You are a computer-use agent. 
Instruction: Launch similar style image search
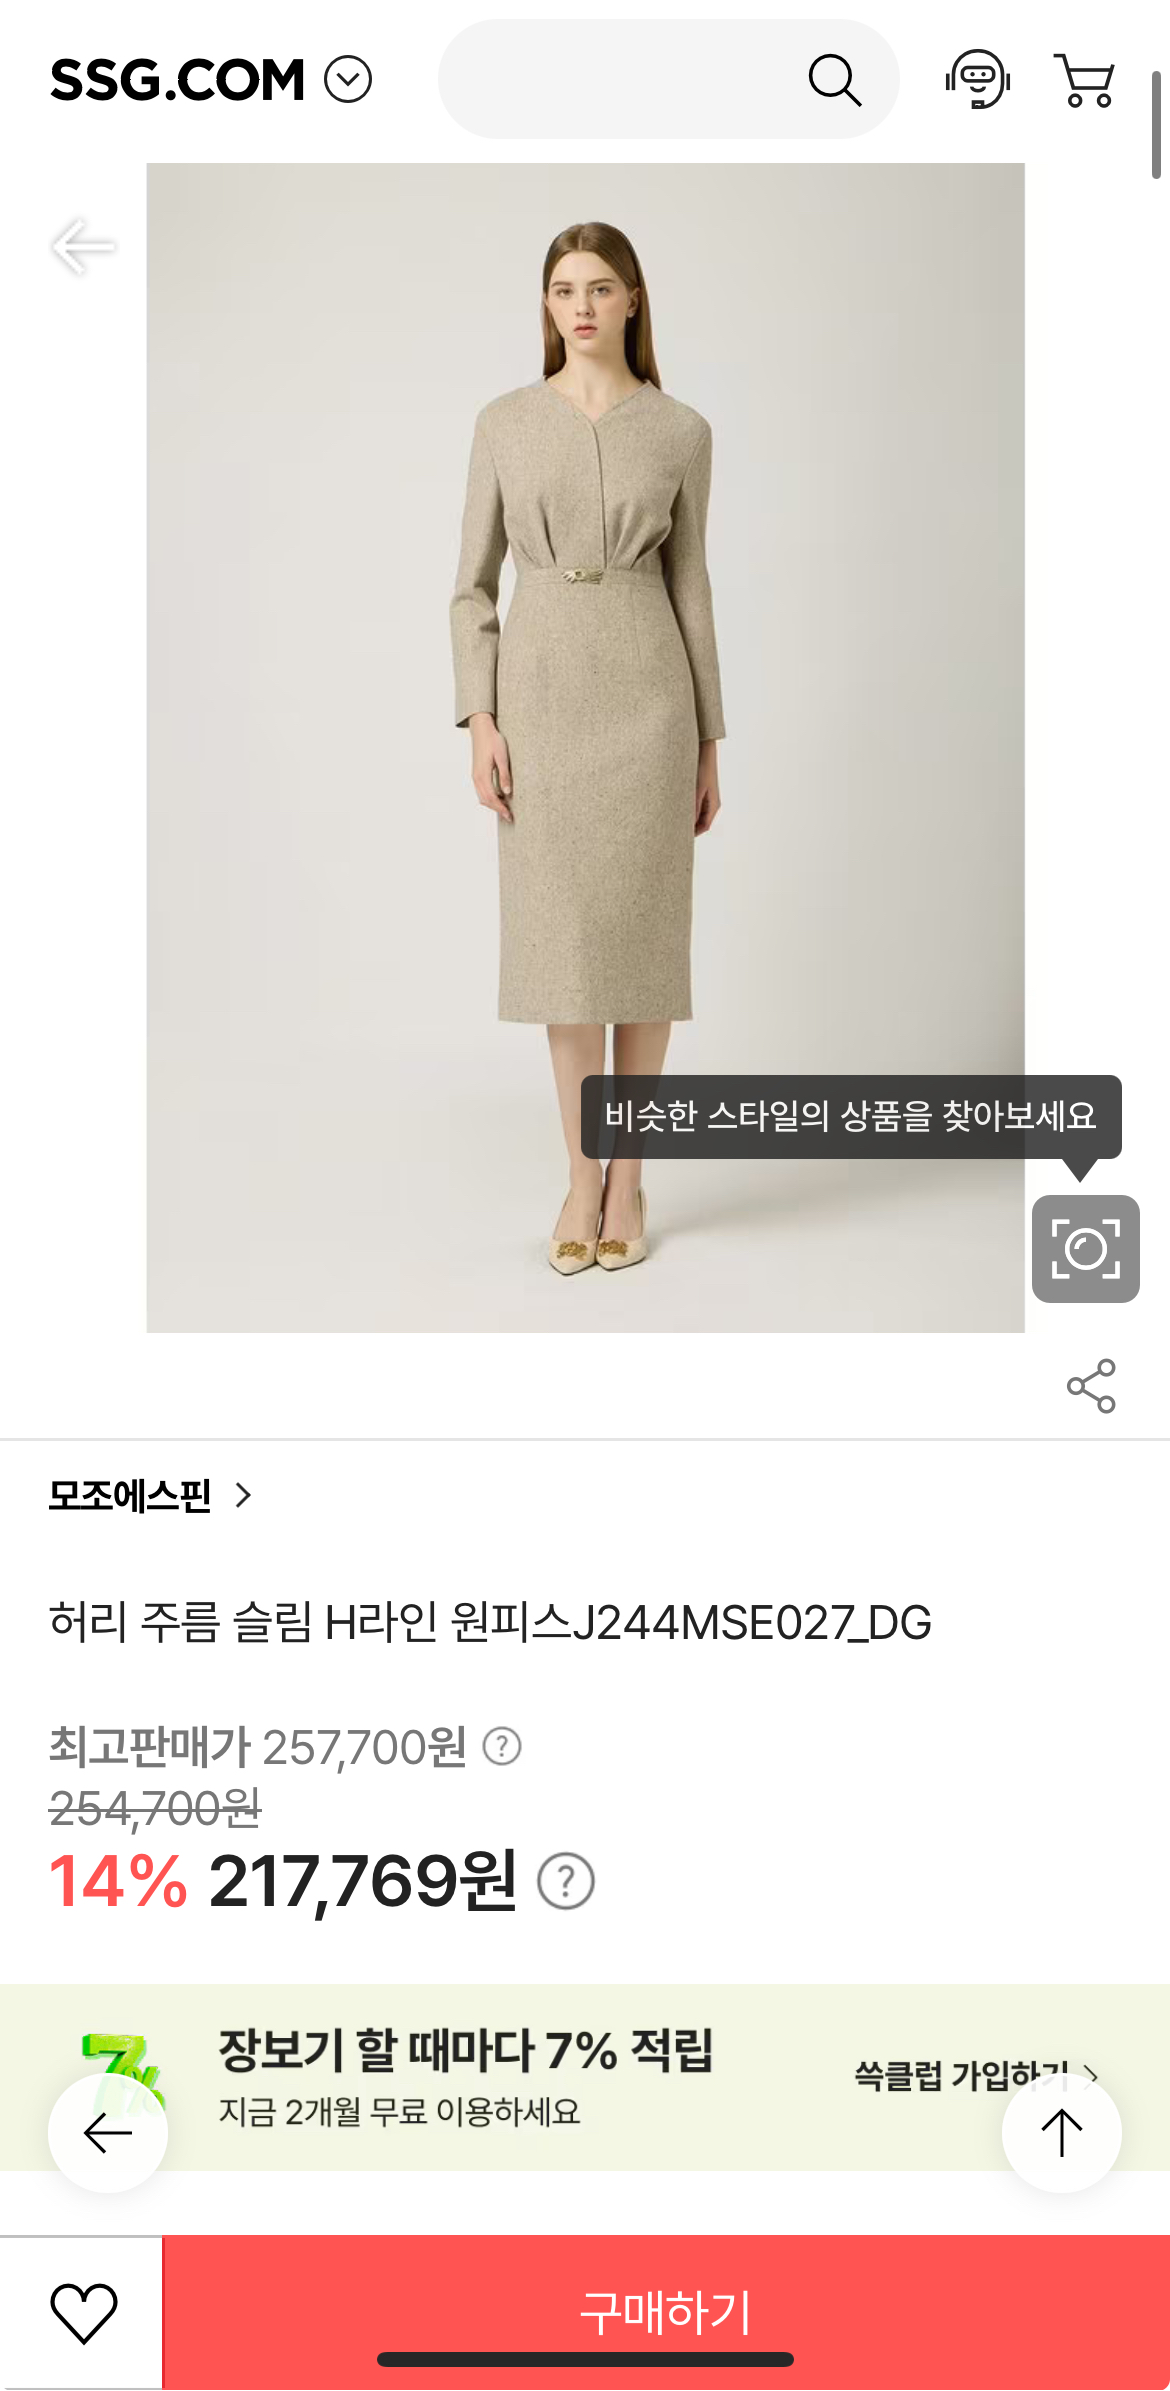1085,1248
